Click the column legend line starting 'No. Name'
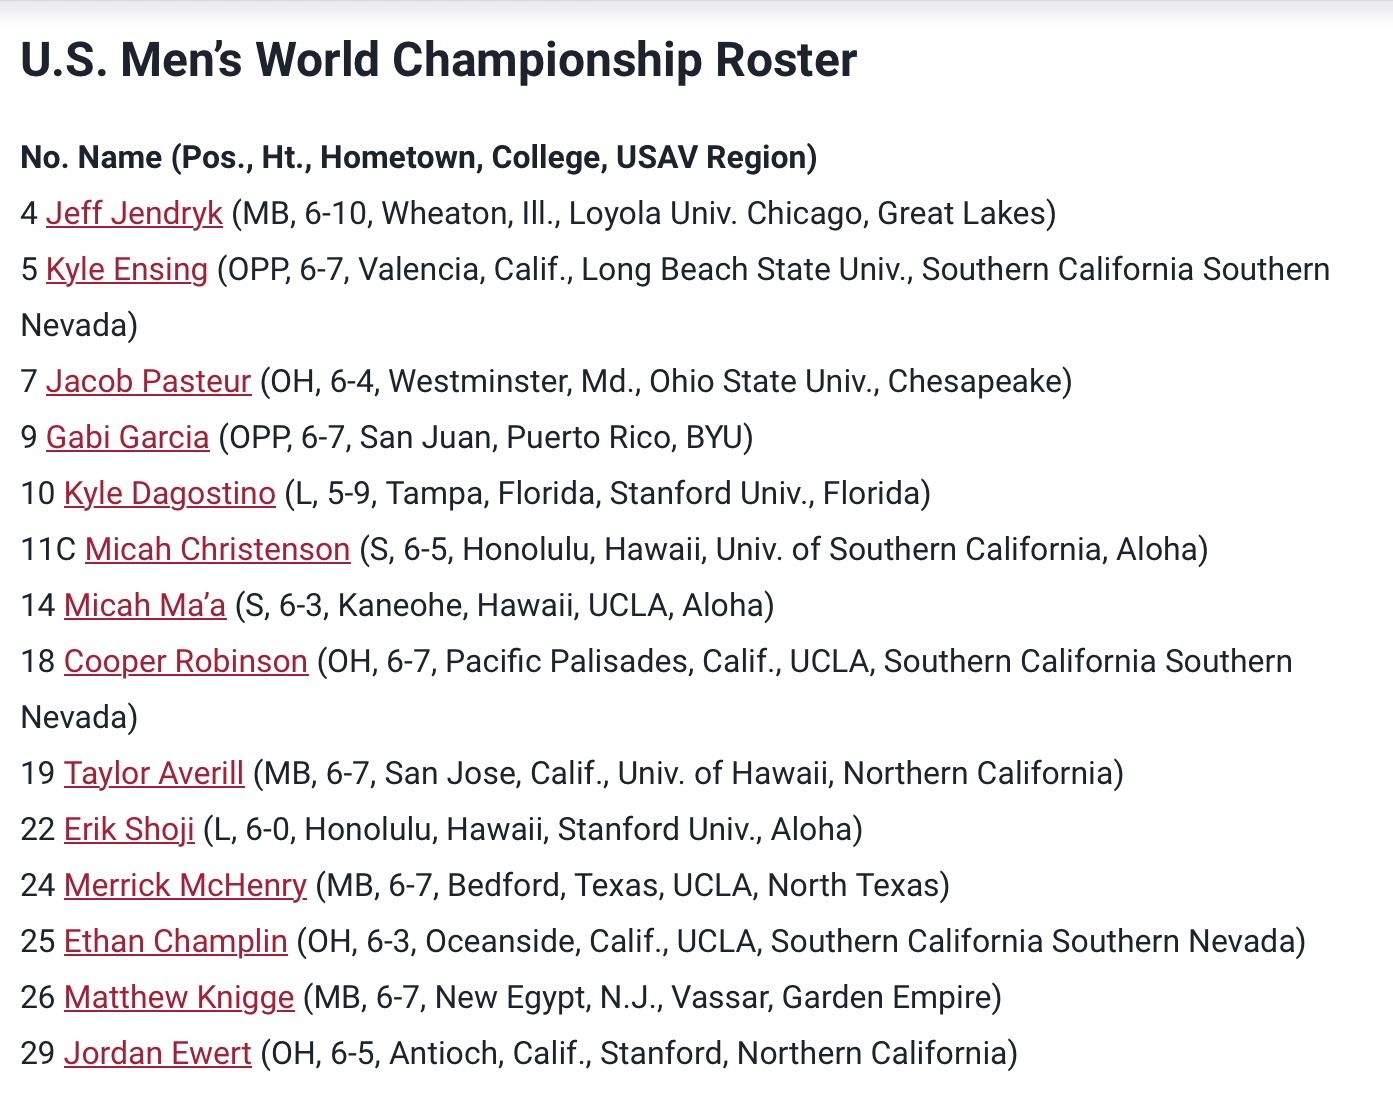The height and width of the screenshot is (1119, 1393). [419, 157]
